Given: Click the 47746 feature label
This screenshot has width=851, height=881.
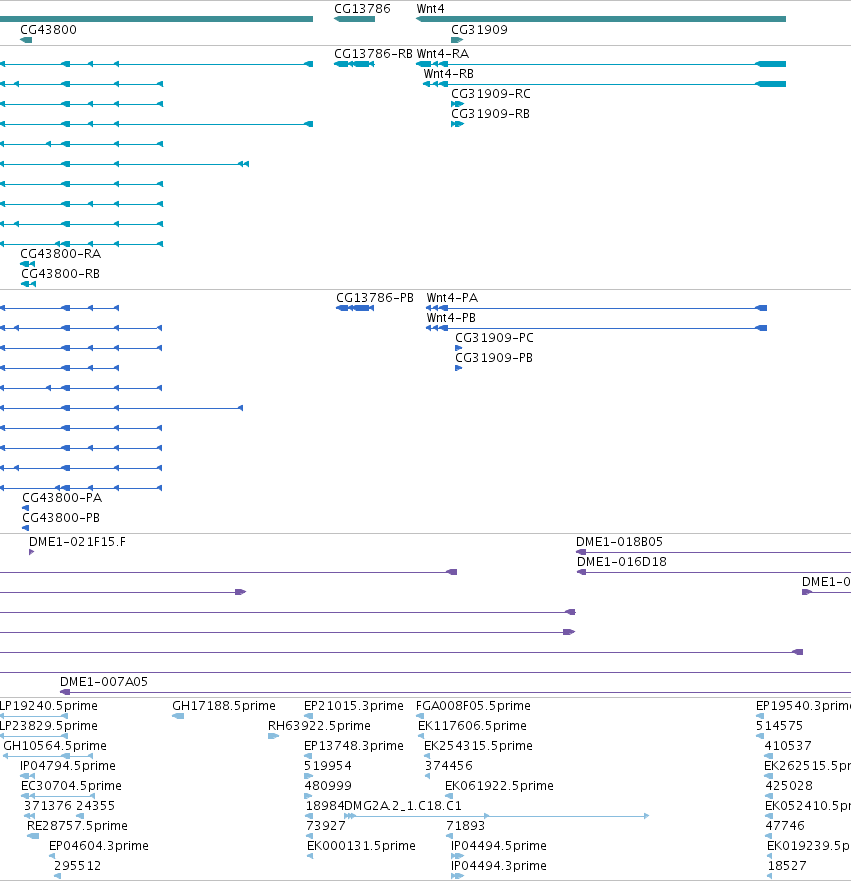Looking at the screenshot, I should 785,826.
